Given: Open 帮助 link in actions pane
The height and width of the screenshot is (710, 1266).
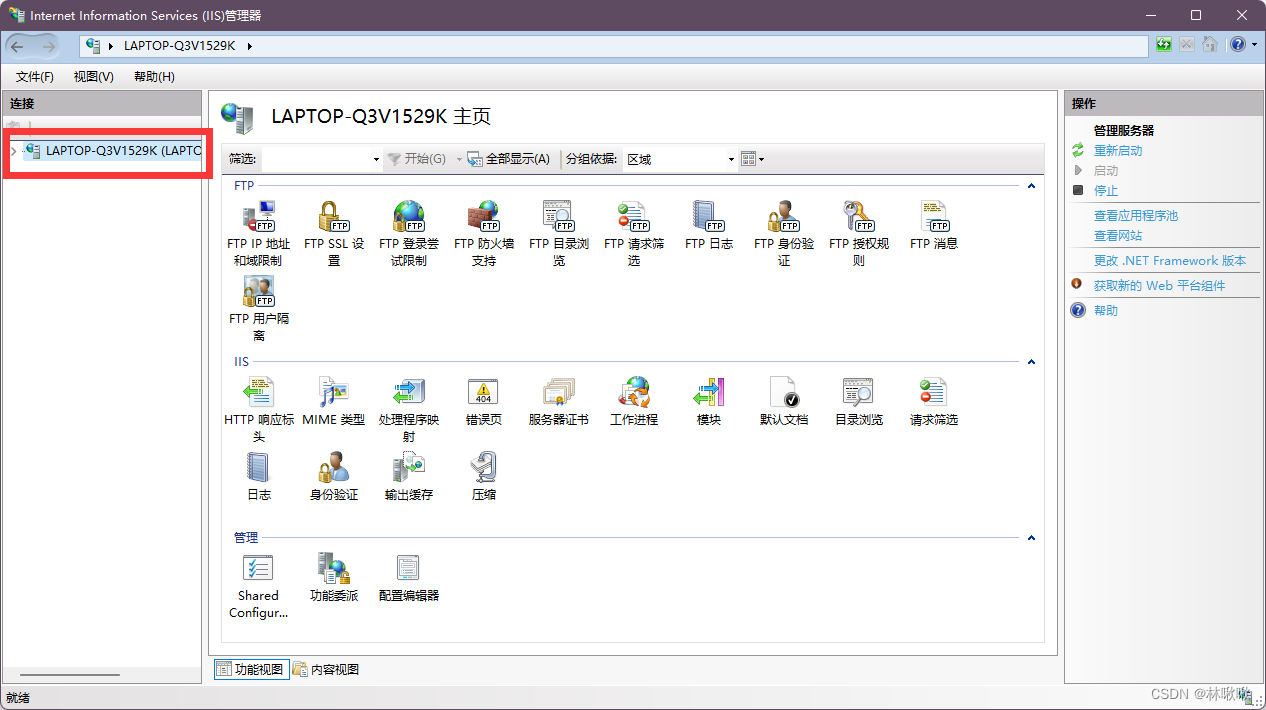Looking at the screenshot, I should (x=1106, y=311).
